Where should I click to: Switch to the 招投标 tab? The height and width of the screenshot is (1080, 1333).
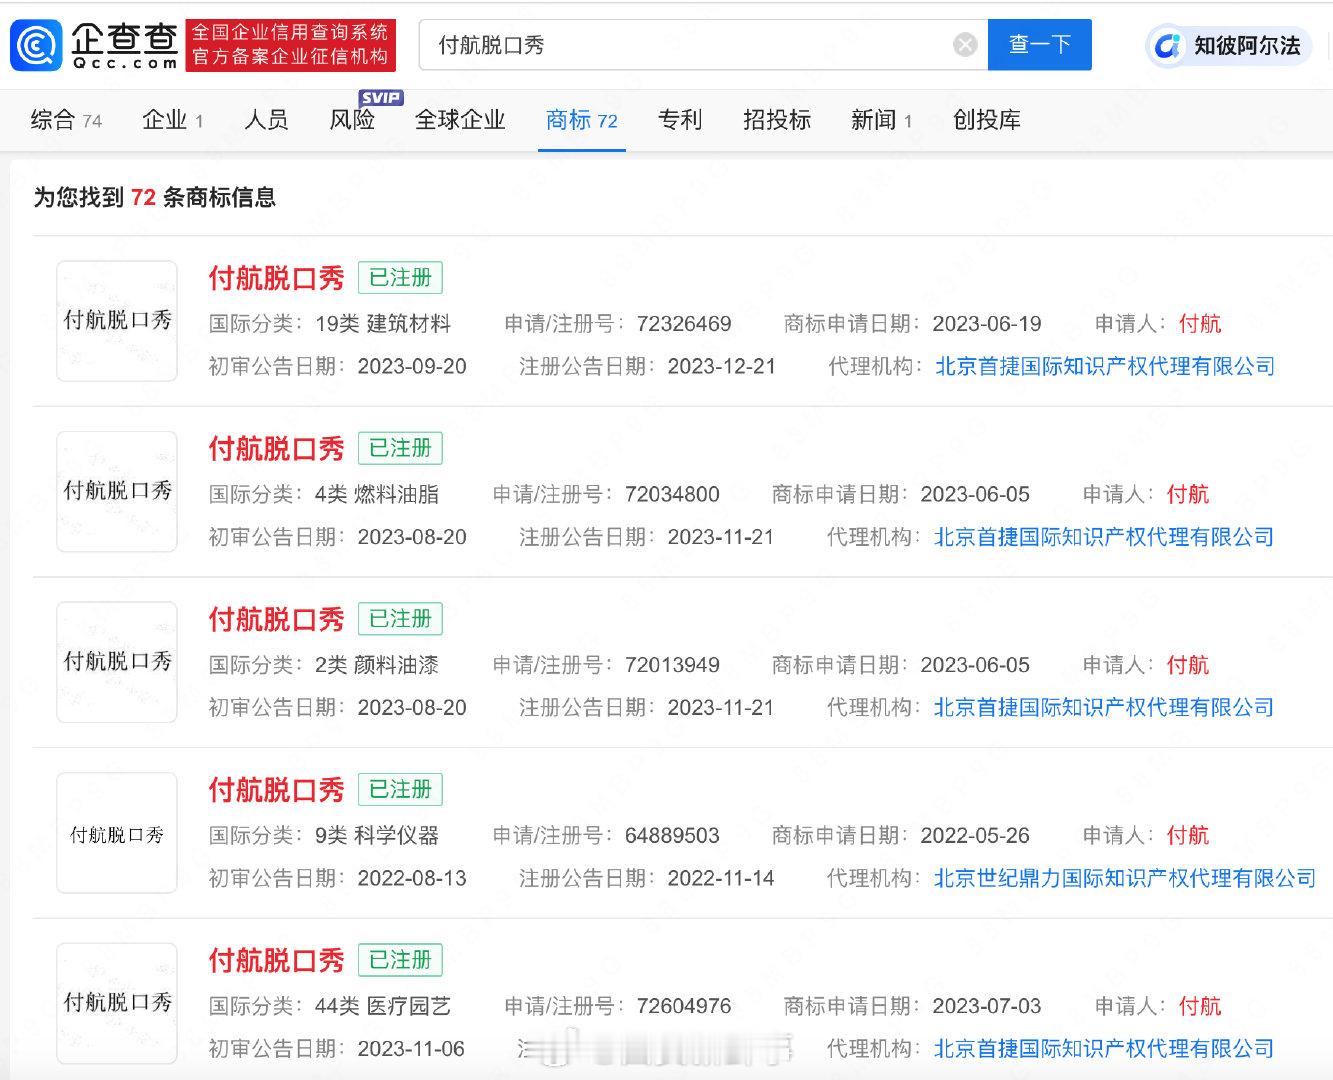[777, 120]
